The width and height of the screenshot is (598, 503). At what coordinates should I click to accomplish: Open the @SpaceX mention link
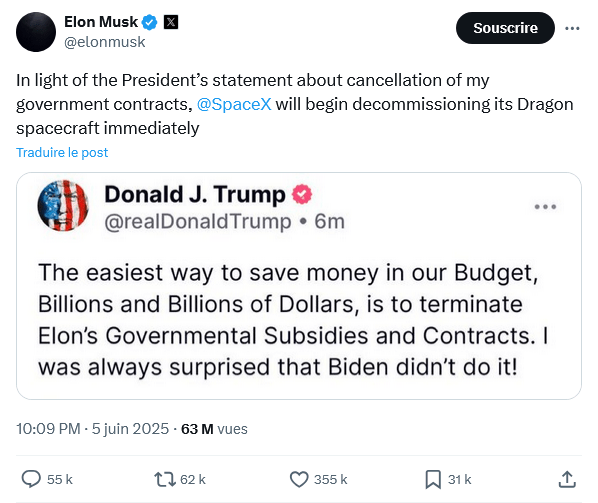234,104
